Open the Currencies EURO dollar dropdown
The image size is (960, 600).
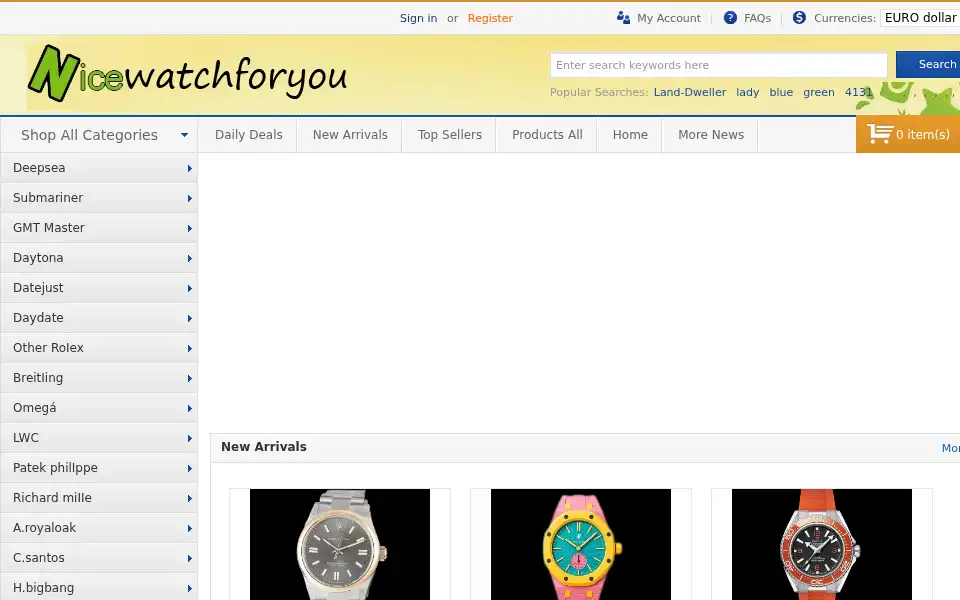coord(920,18)
